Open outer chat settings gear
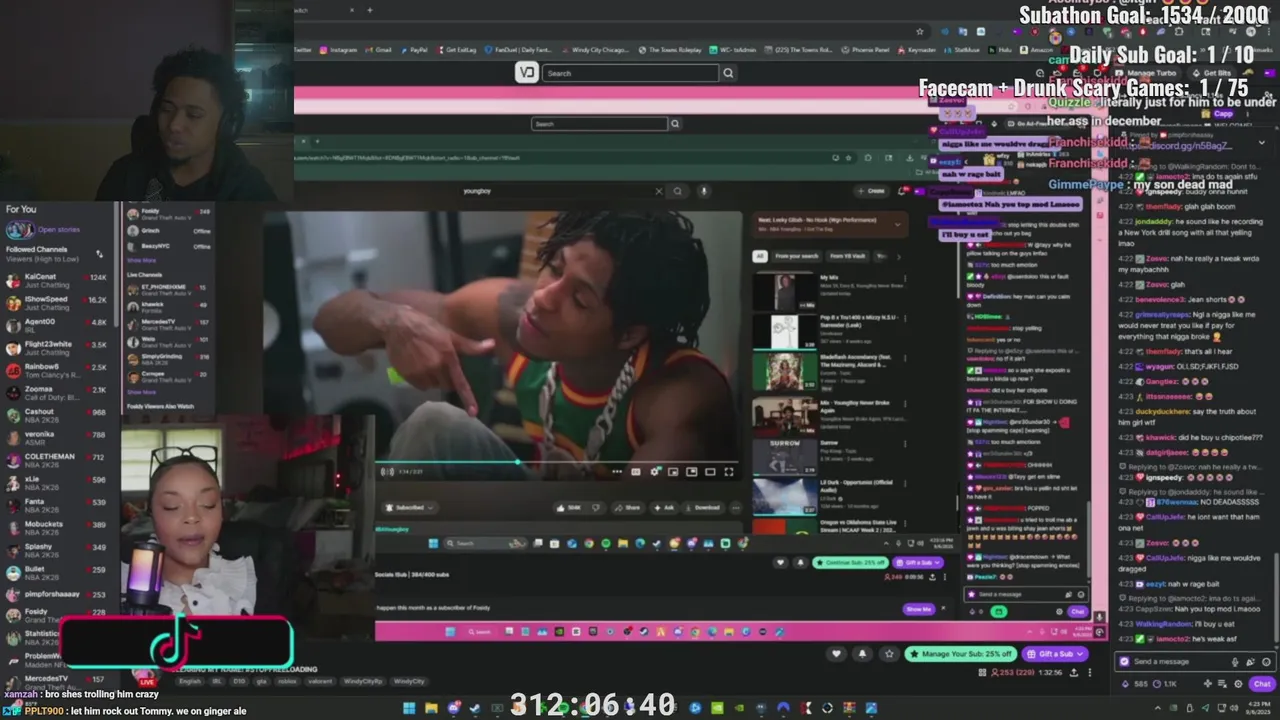The height and width of the screenshot is (720, 1280). coord(1238,684)
